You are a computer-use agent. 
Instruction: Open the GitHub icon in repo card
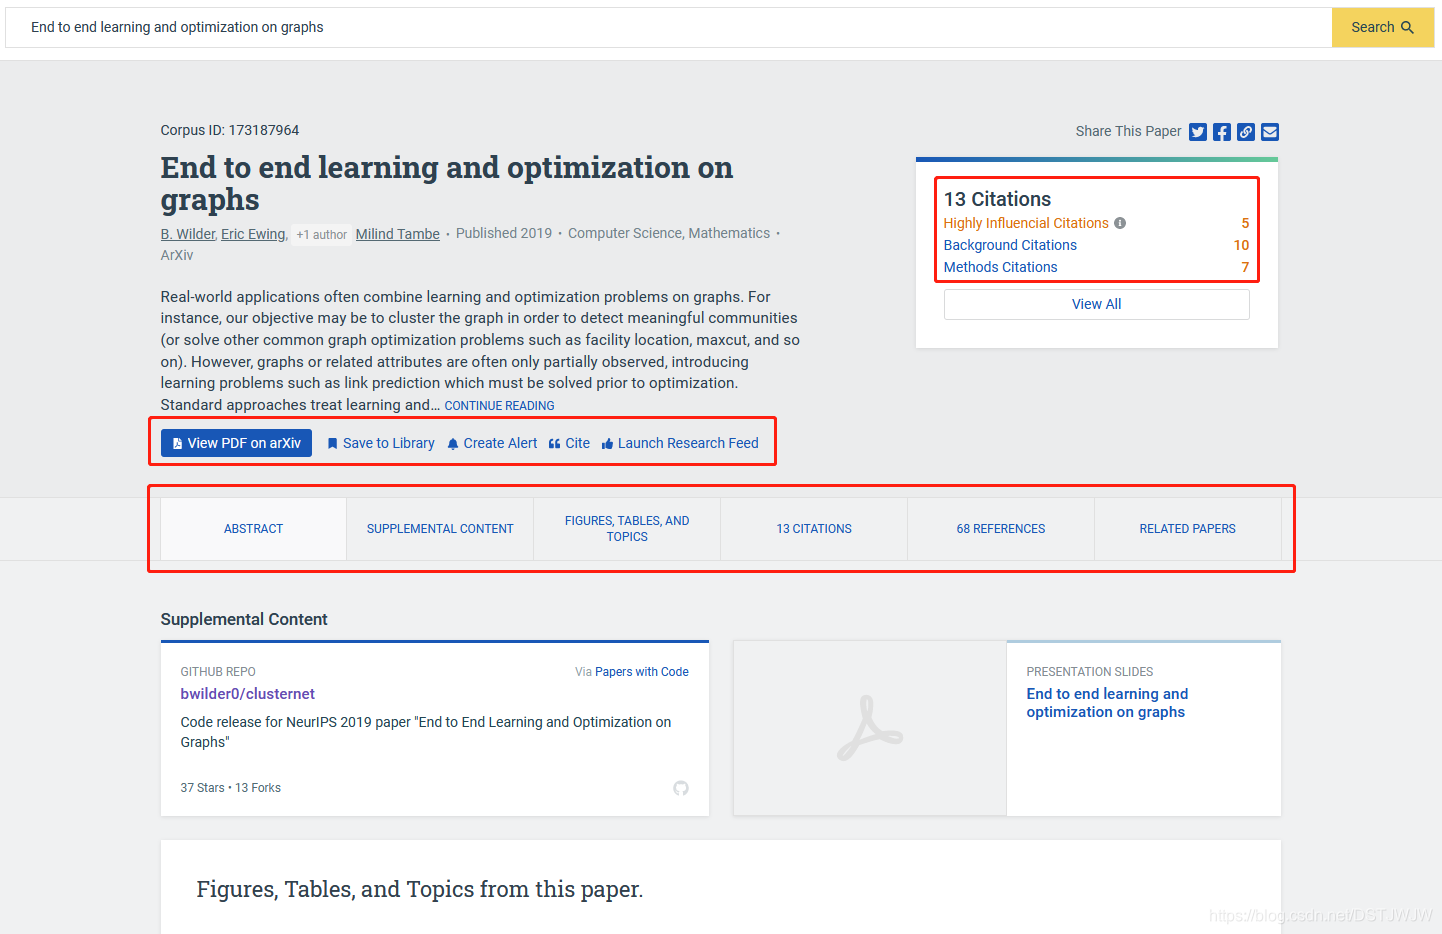pos(681,788)
